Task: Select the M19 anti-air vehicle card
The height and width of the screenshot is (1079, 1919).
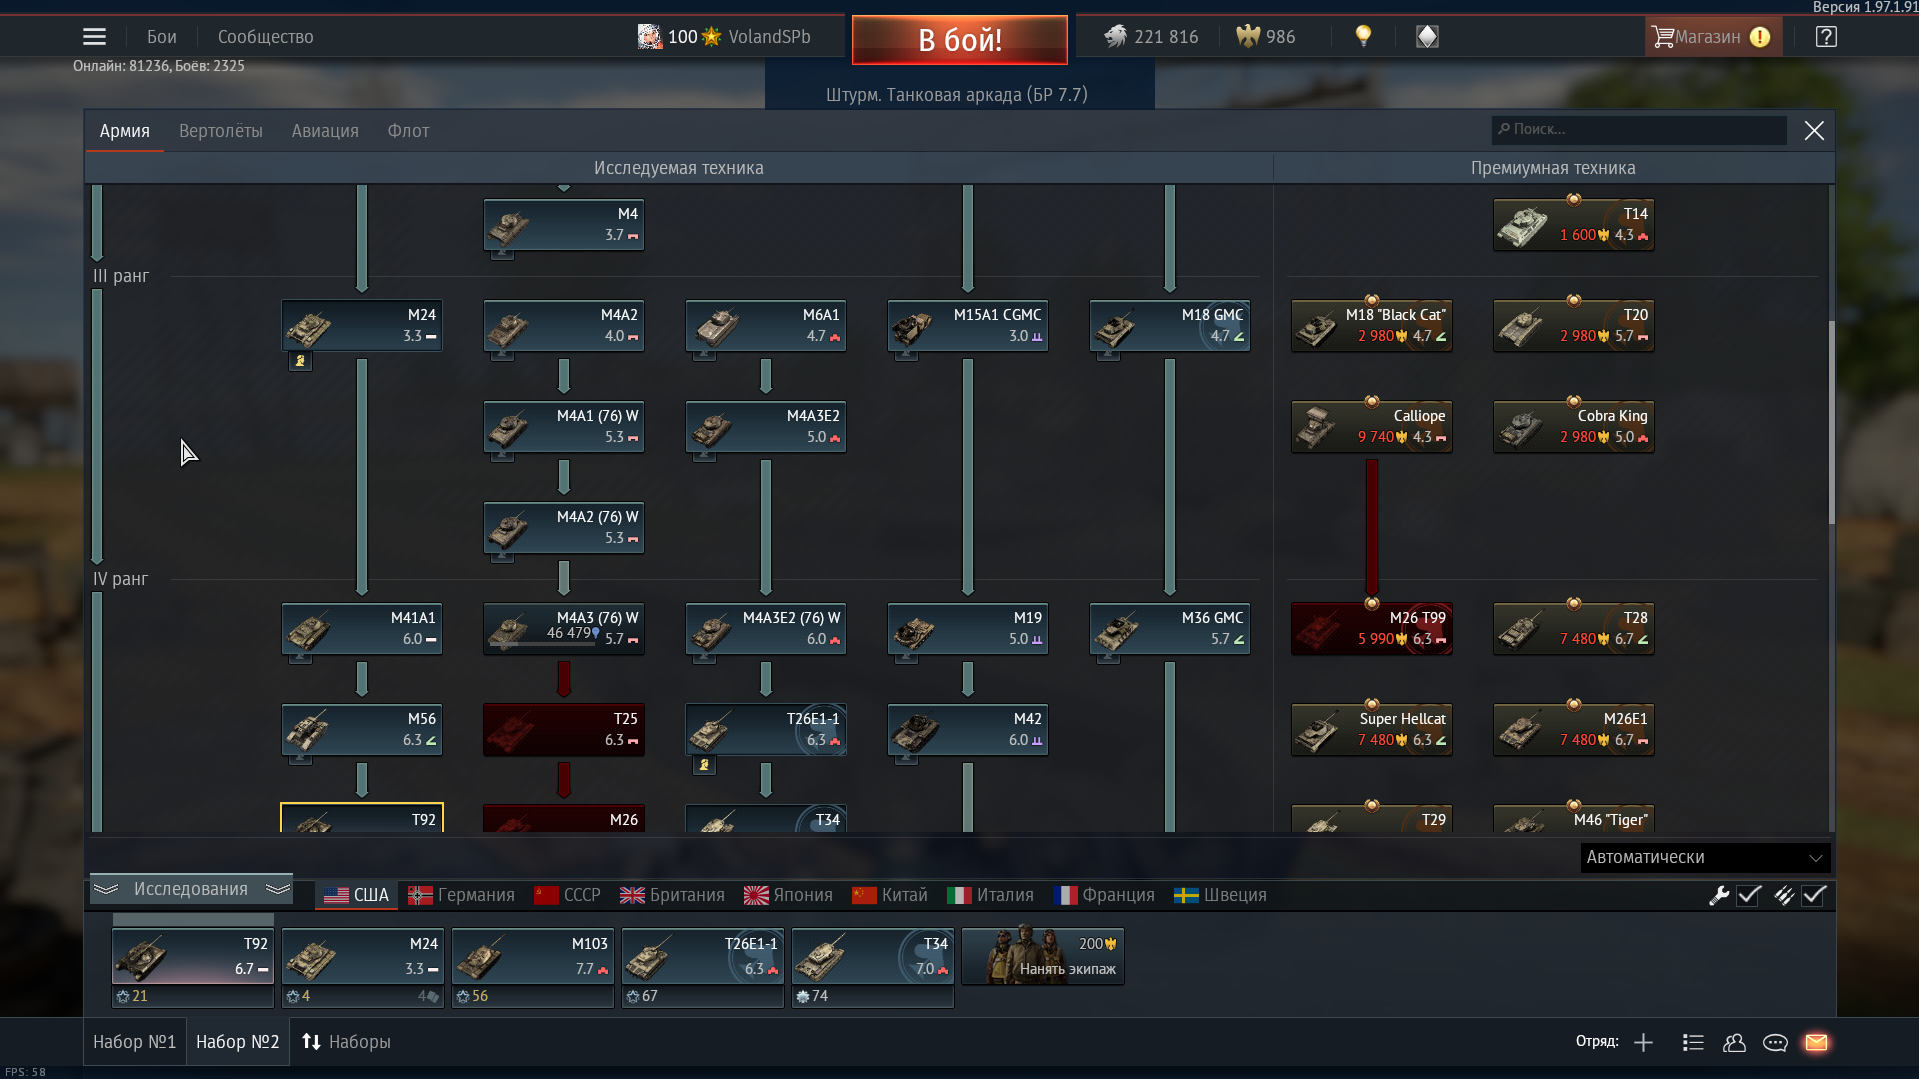Action: coord(968,628)
